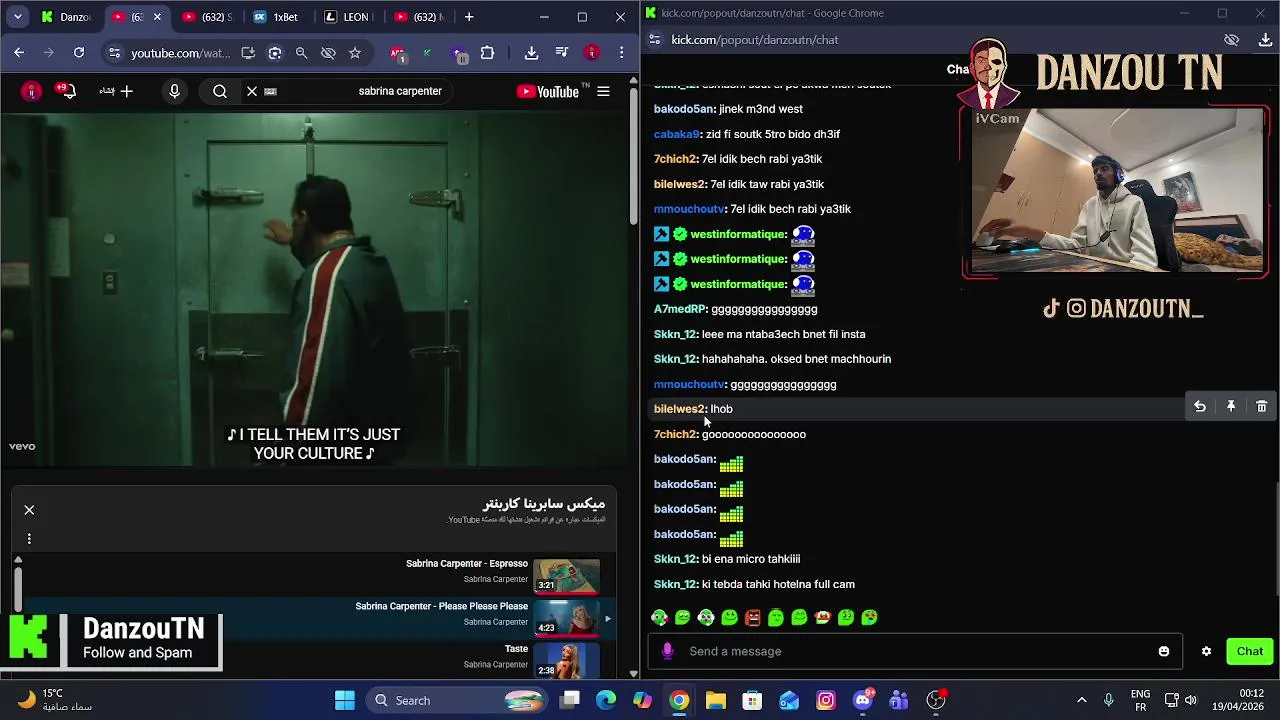Bookmark this page with the star icon
The height and width of the screenshot is (720, 1280).
point(355,53)
